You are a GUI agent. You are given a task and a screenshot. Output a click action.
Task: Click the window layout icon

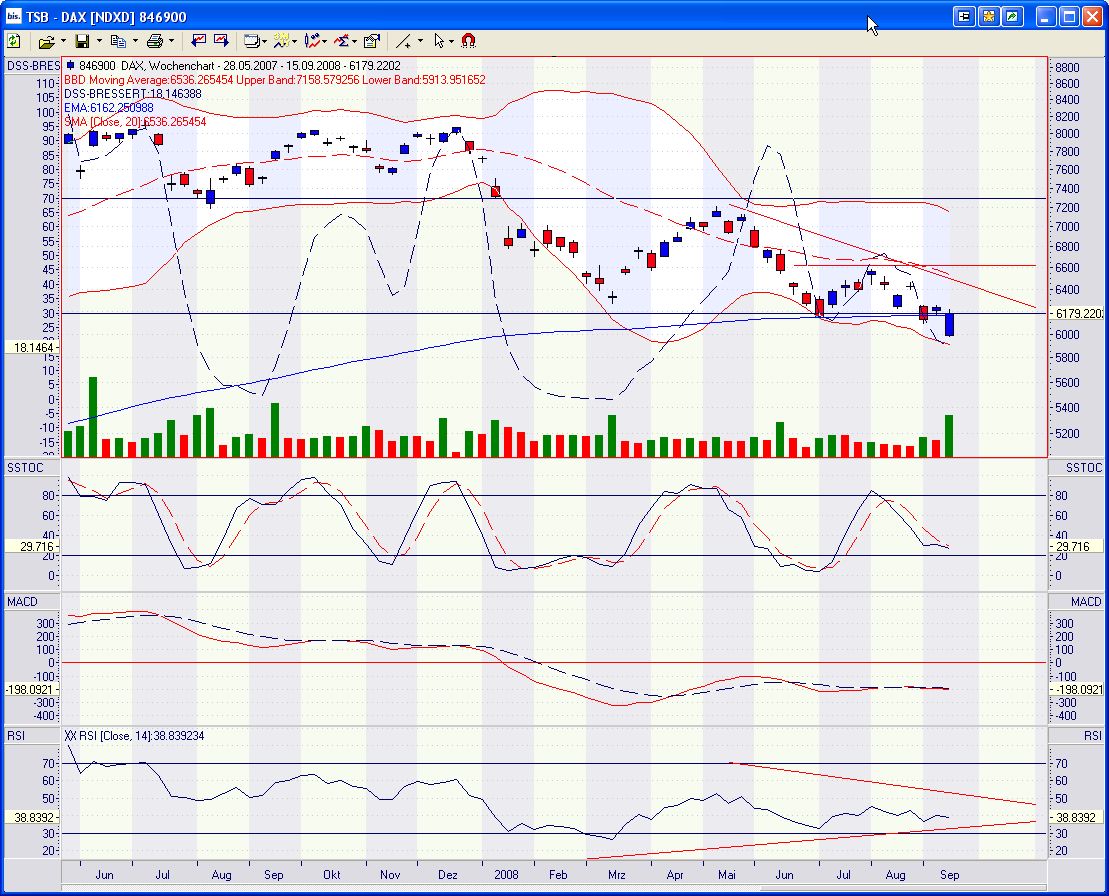[x=251, y=41]
